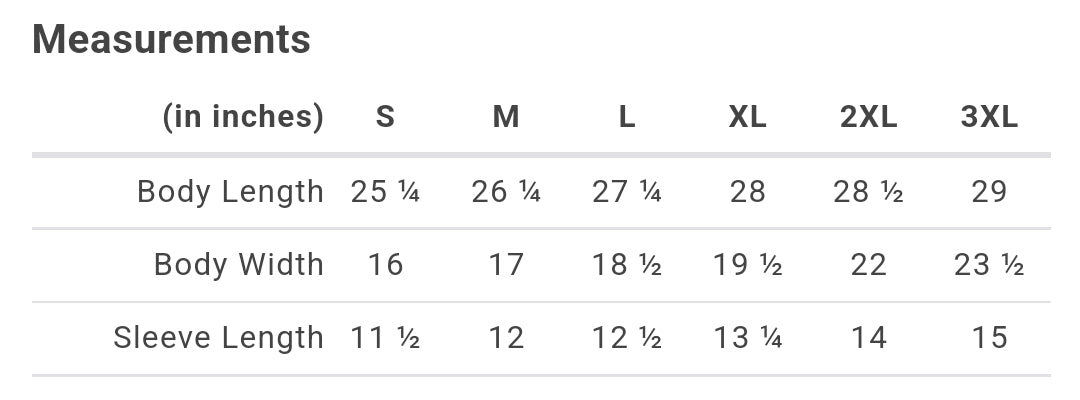Viewport: 1080px width, 400px height.
Task: Click the "(in inches)" unit label
Action: click(243, 117)
